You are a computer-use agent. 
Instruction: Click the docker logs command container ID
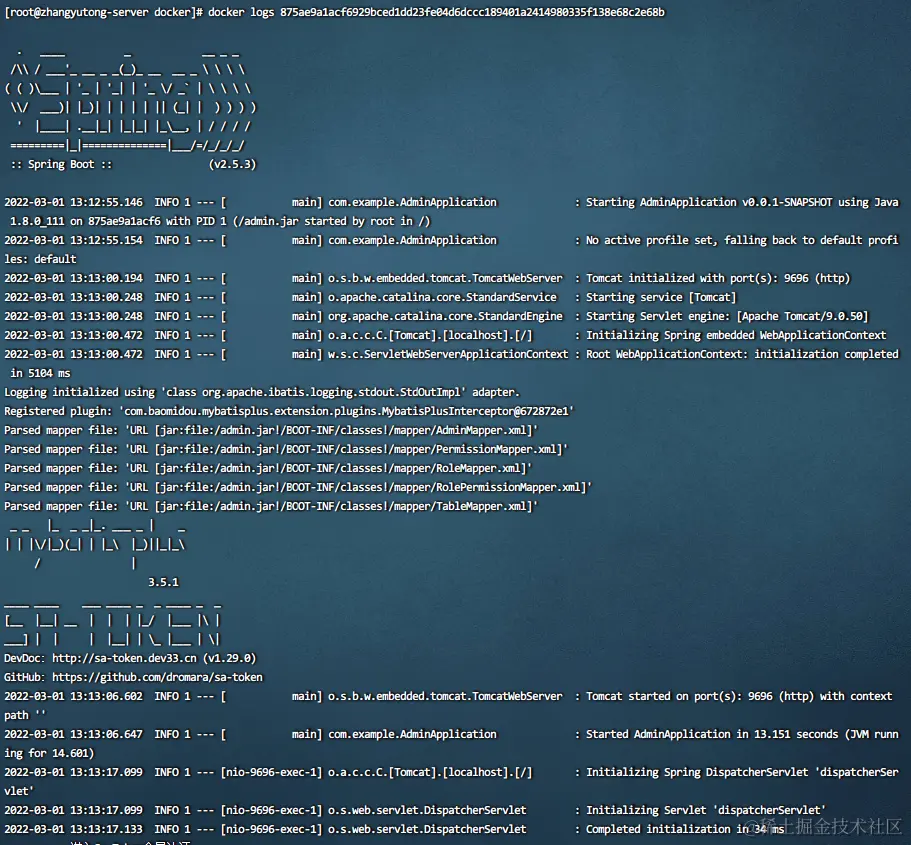pos(472,12)
